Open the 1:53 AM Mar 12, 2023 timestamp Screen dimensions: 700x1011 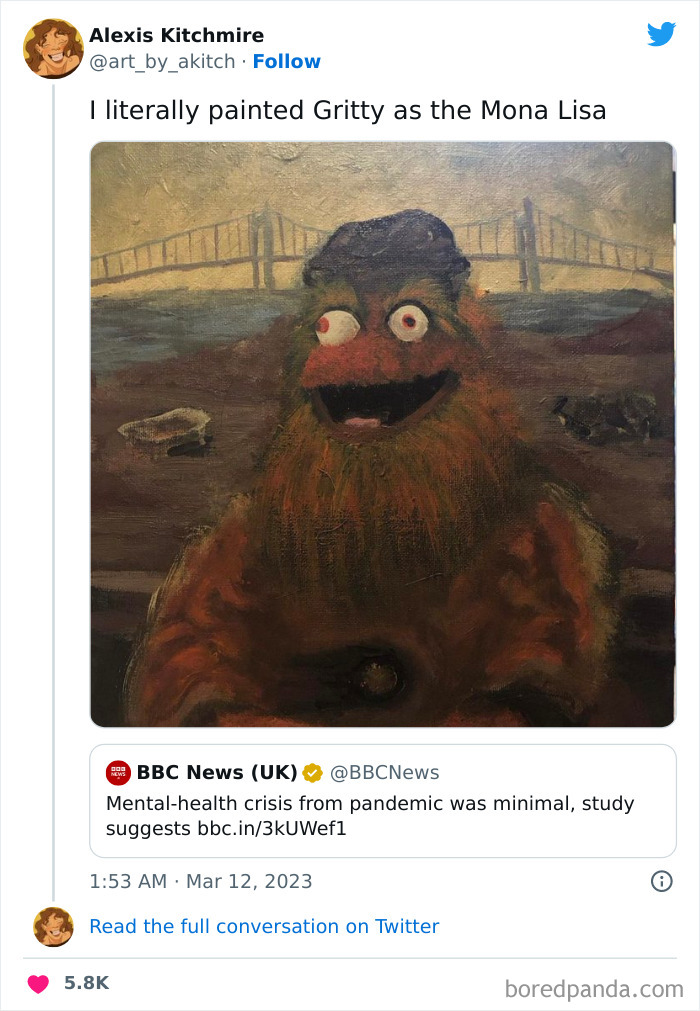(201, 881)
